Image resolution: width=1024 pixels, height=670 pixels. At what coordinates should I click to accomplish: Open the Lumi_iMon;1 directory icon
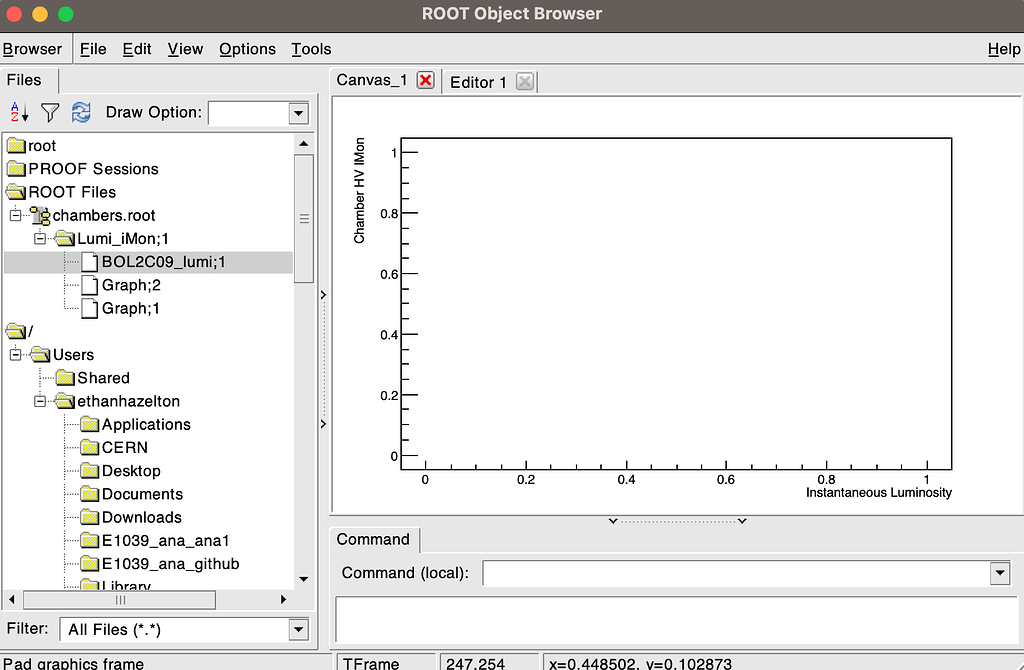tap(64, 238)
